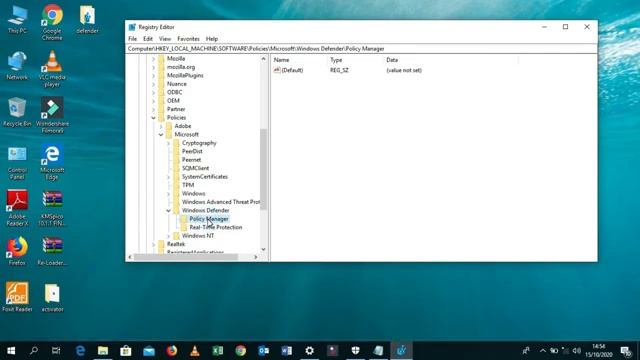Image resolution: width=640 pixels, height=360 pixels.
Task: Open Outlook from the taskbar
Action: pos(264,351)
